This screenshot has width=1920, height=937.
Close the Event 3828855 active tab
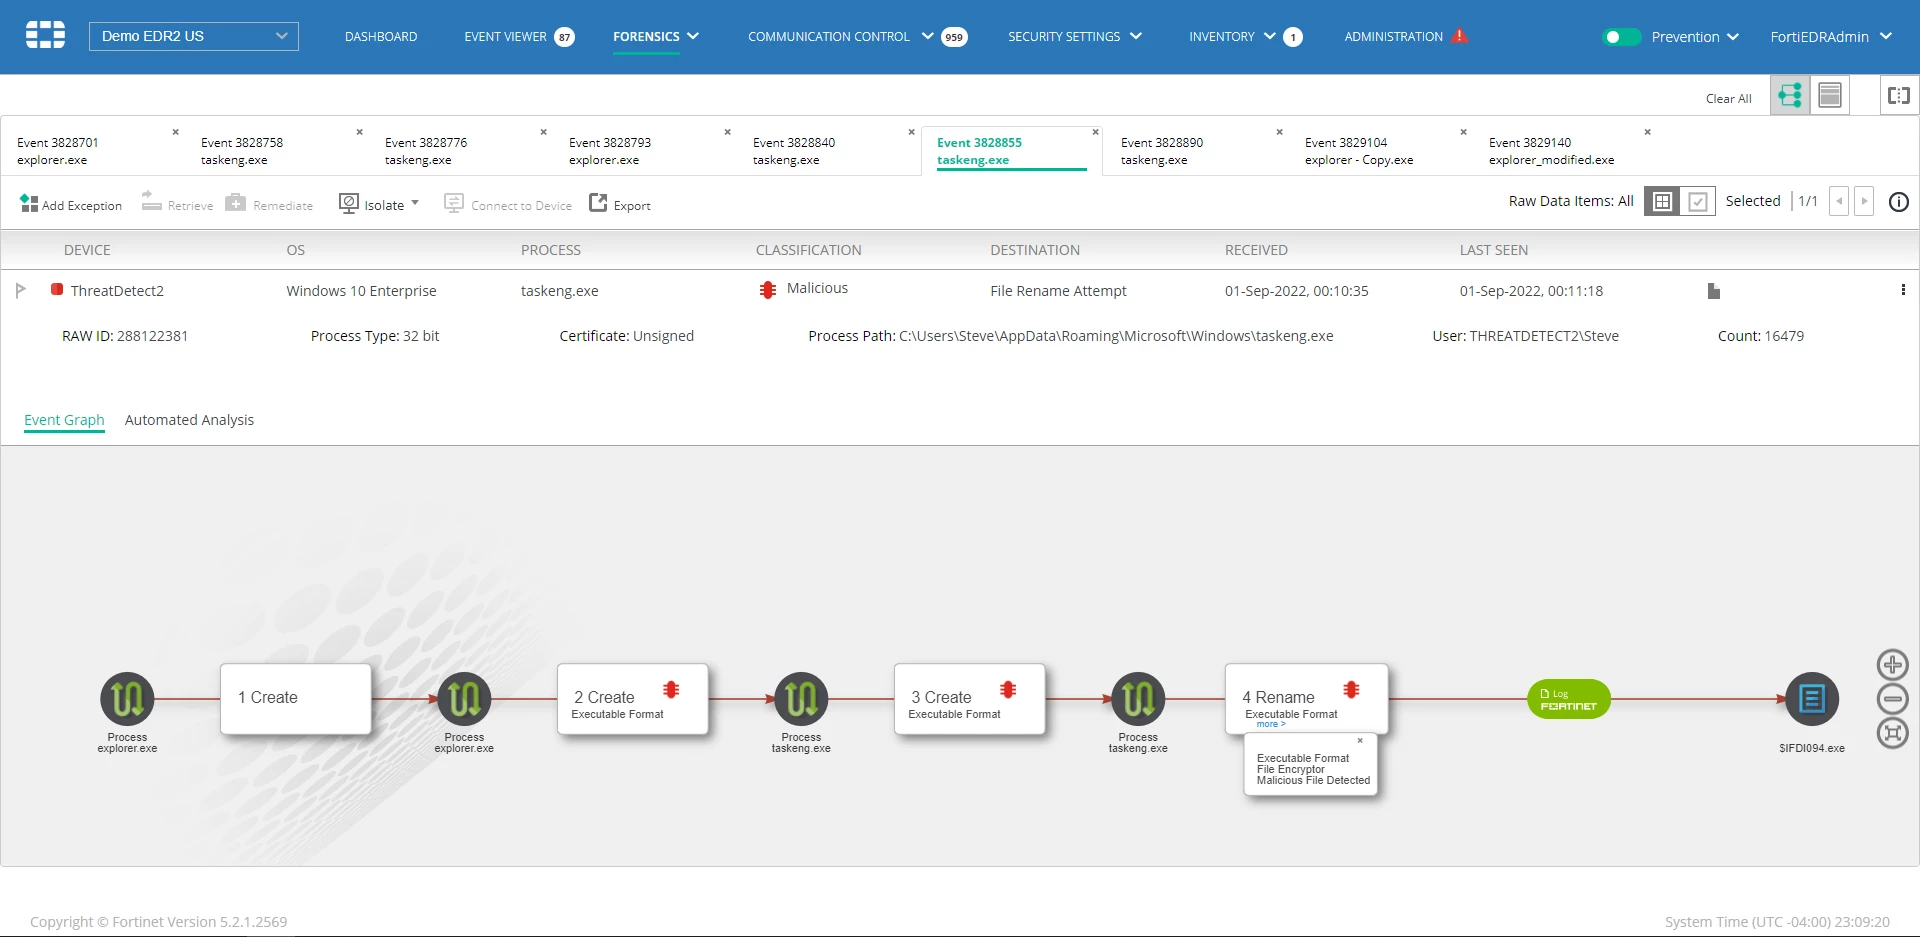click(1095, 132)
